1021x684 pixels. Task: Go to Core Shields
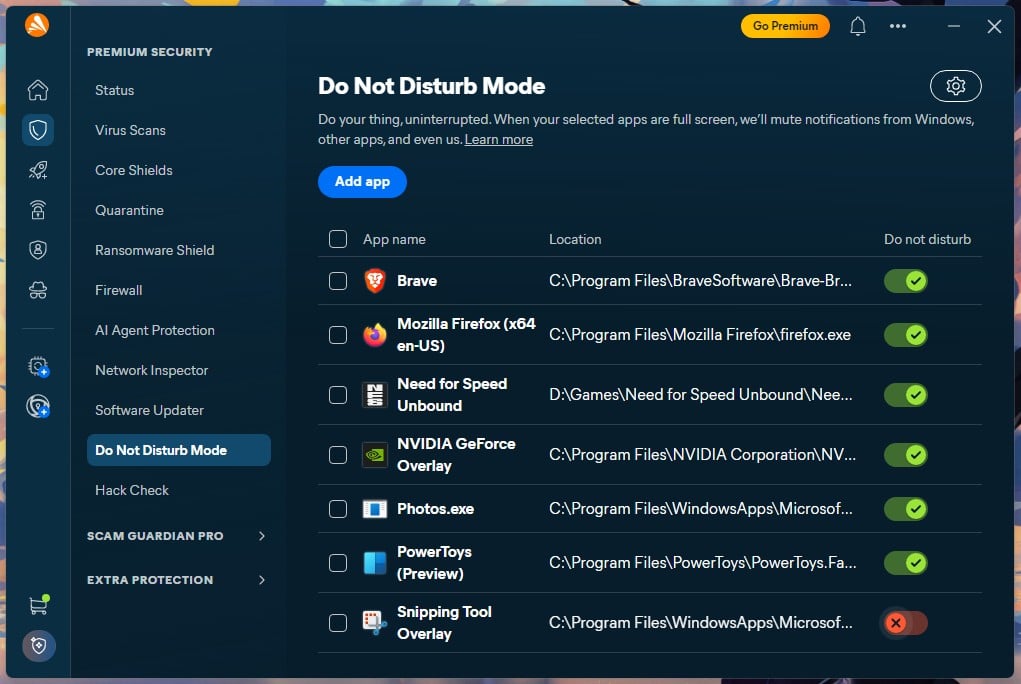pyautogui.click(x=133, y=171)
